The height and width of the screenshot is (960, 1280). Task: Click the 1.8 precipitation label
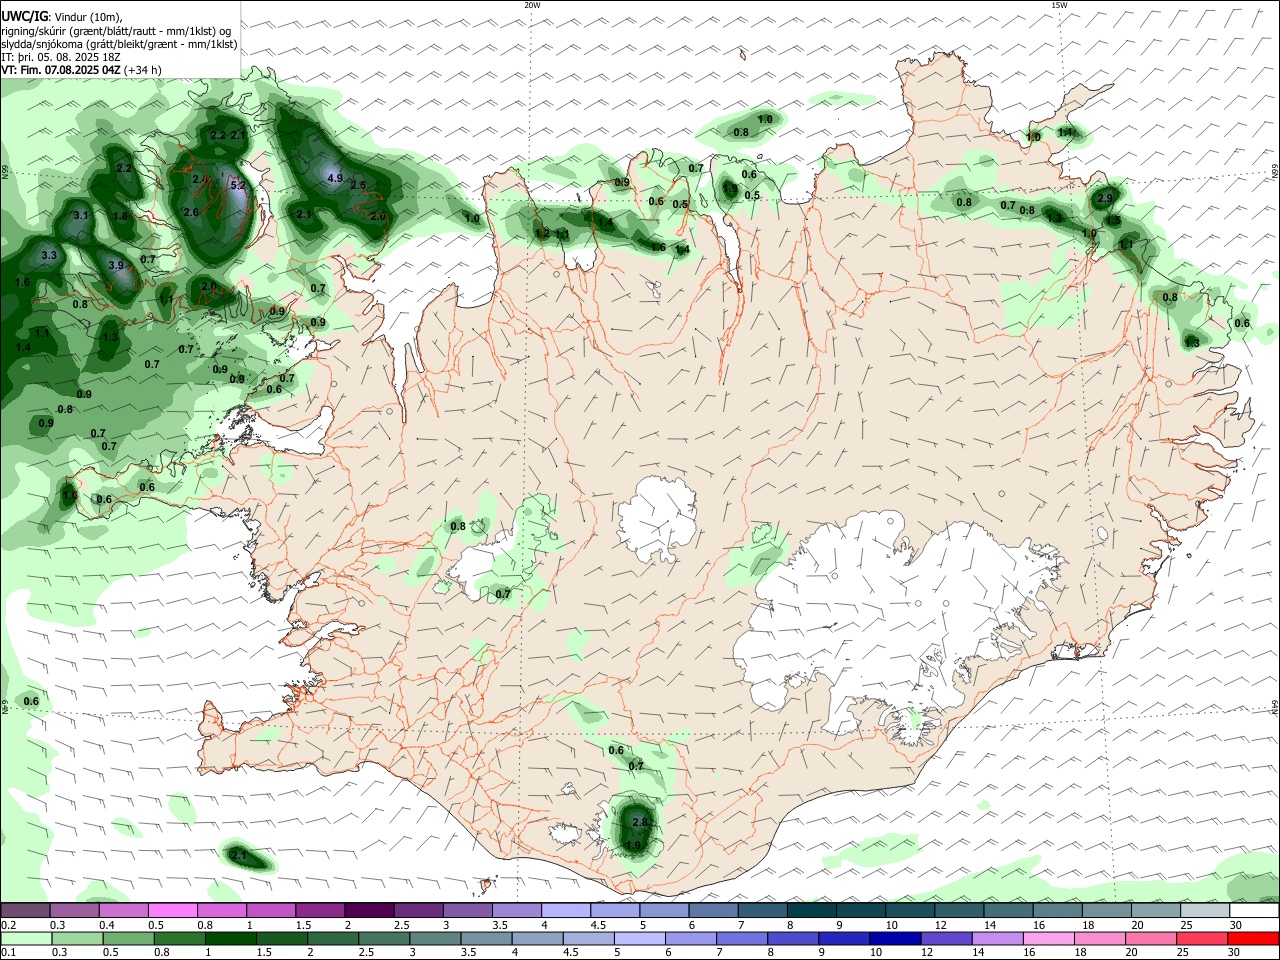(120, 216)
